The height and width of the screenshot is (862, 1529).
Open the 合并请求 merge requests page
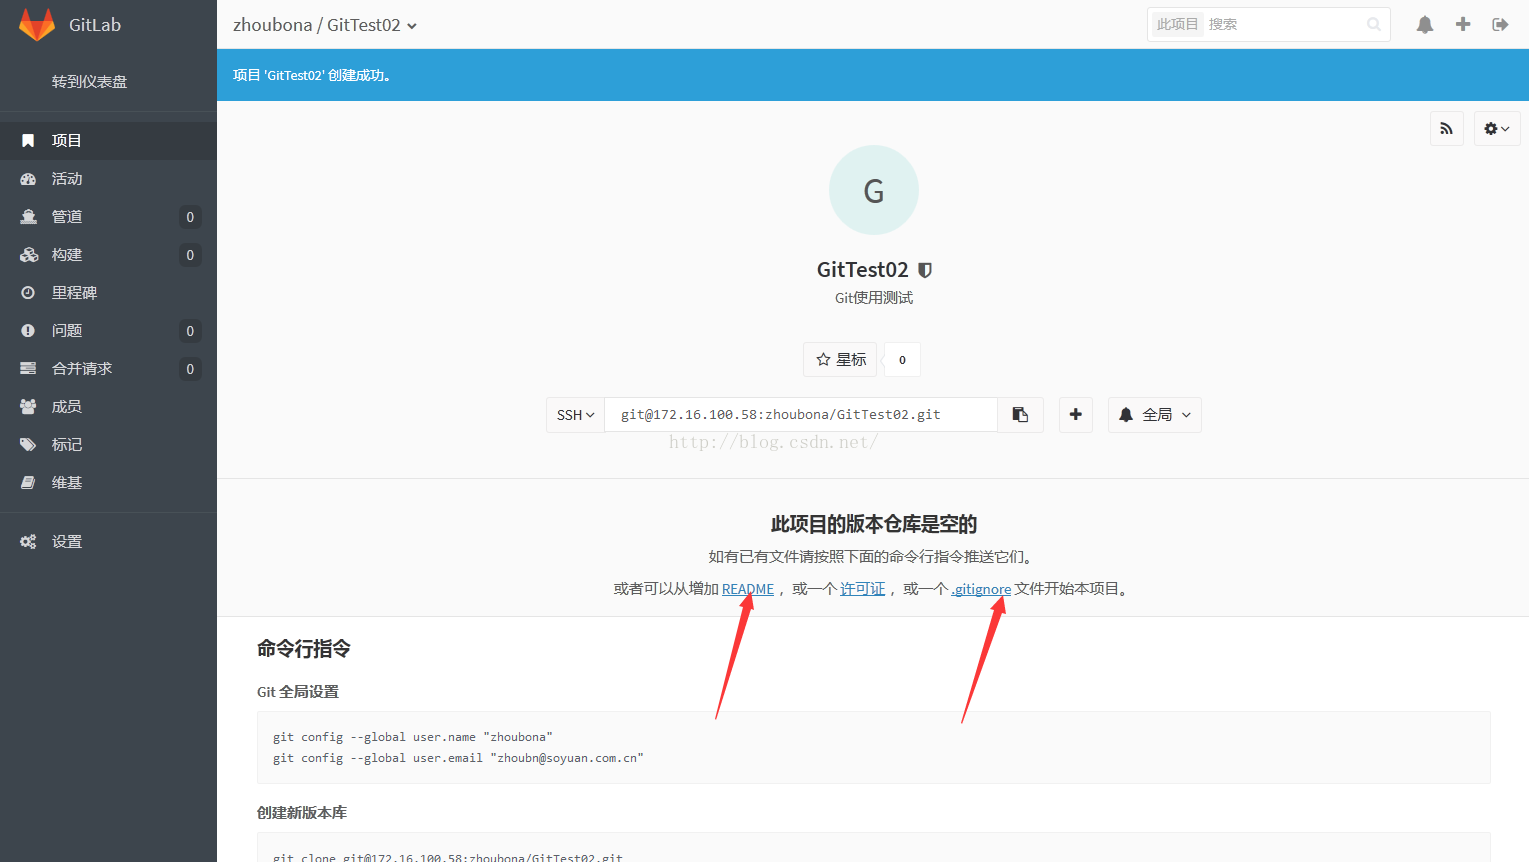point(108,369)
